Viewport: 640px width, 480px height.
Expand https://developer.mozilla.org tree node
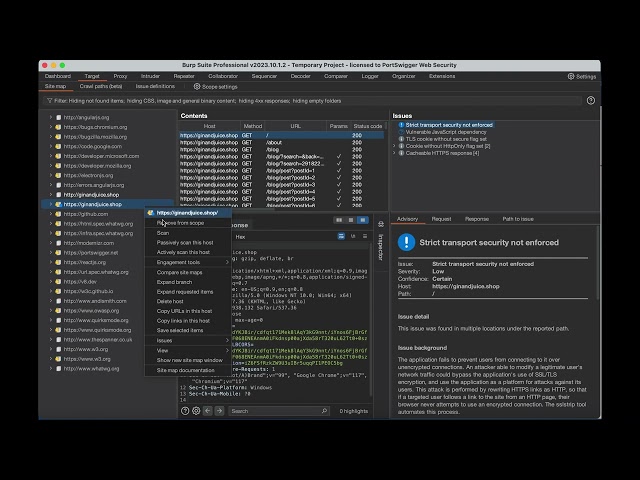[x=51, y=166]
